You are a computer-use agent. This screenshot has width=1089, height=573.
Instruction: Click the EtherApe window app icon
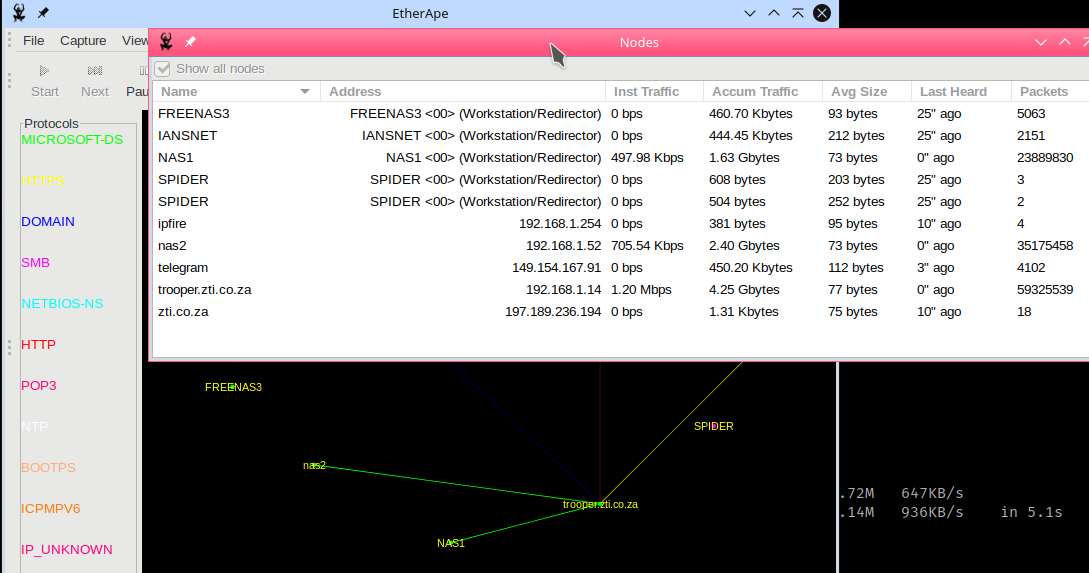tap(19, 13)
